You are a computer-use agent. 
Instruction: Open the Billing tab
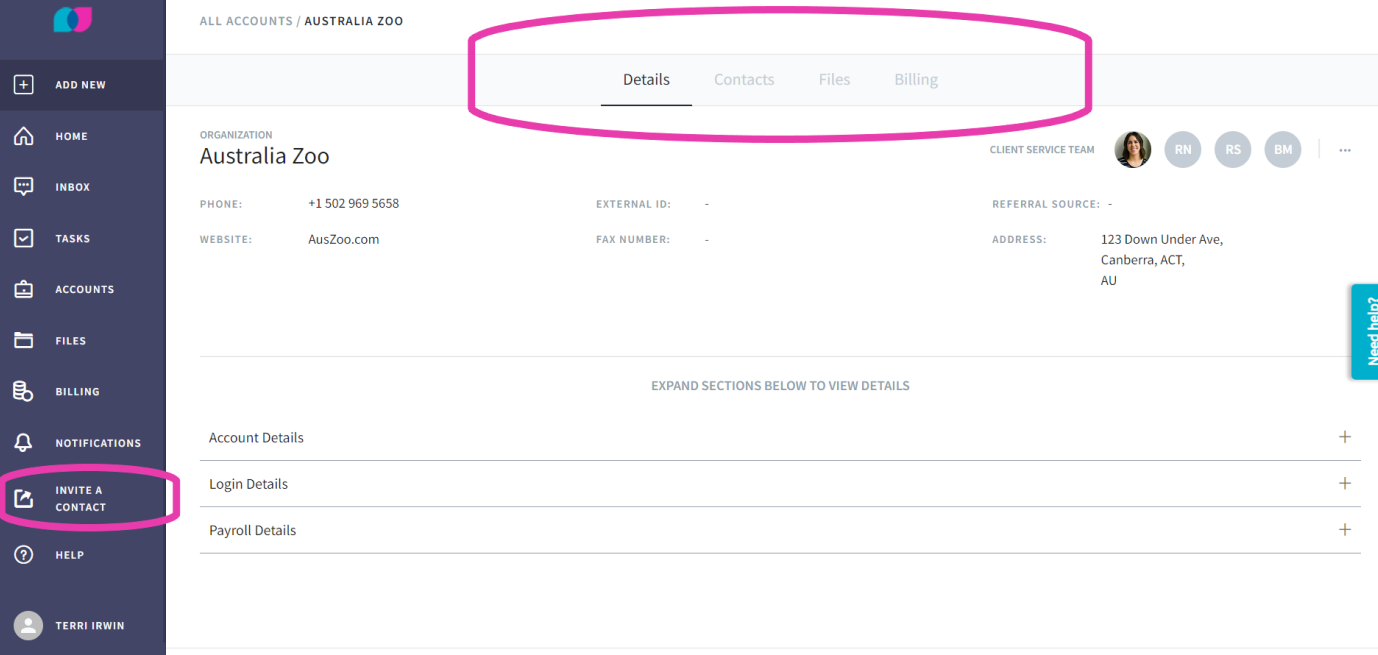click(x=916, y=80)
